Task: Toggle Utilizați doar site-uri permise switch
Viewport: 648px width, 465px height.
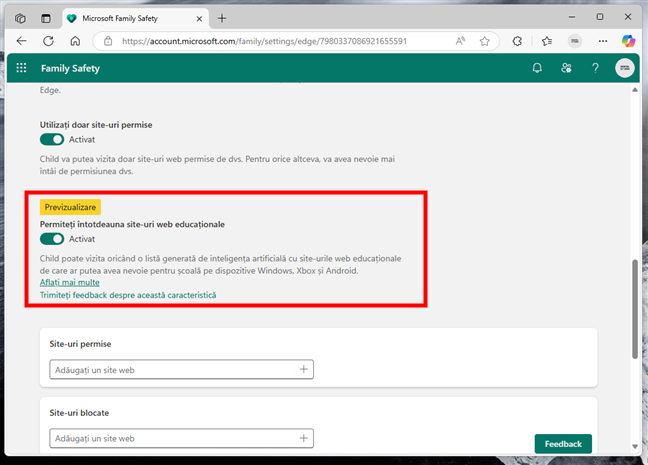Action: coord(52,140)
